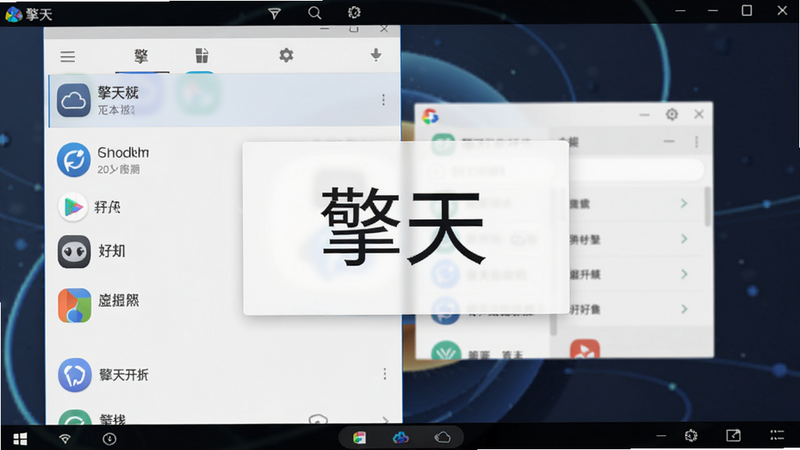This screenshot has width=800, height=450.
Task: Switch to the grid layout tab icon
Action: pyautogui.click(x=202, y=55)
